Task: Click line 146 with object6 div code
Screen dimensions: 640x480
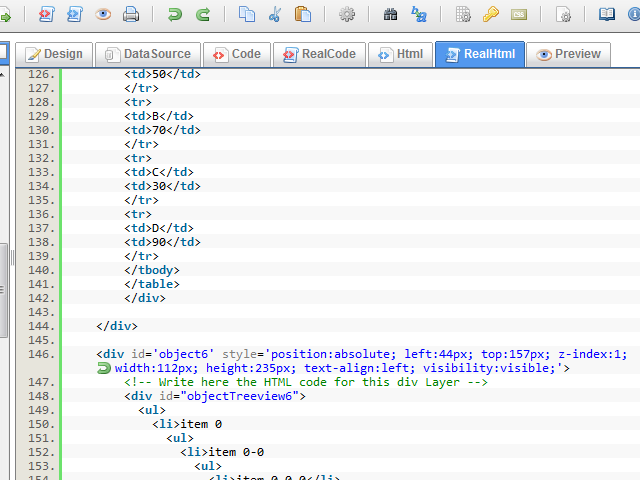Action: [360, 353]
